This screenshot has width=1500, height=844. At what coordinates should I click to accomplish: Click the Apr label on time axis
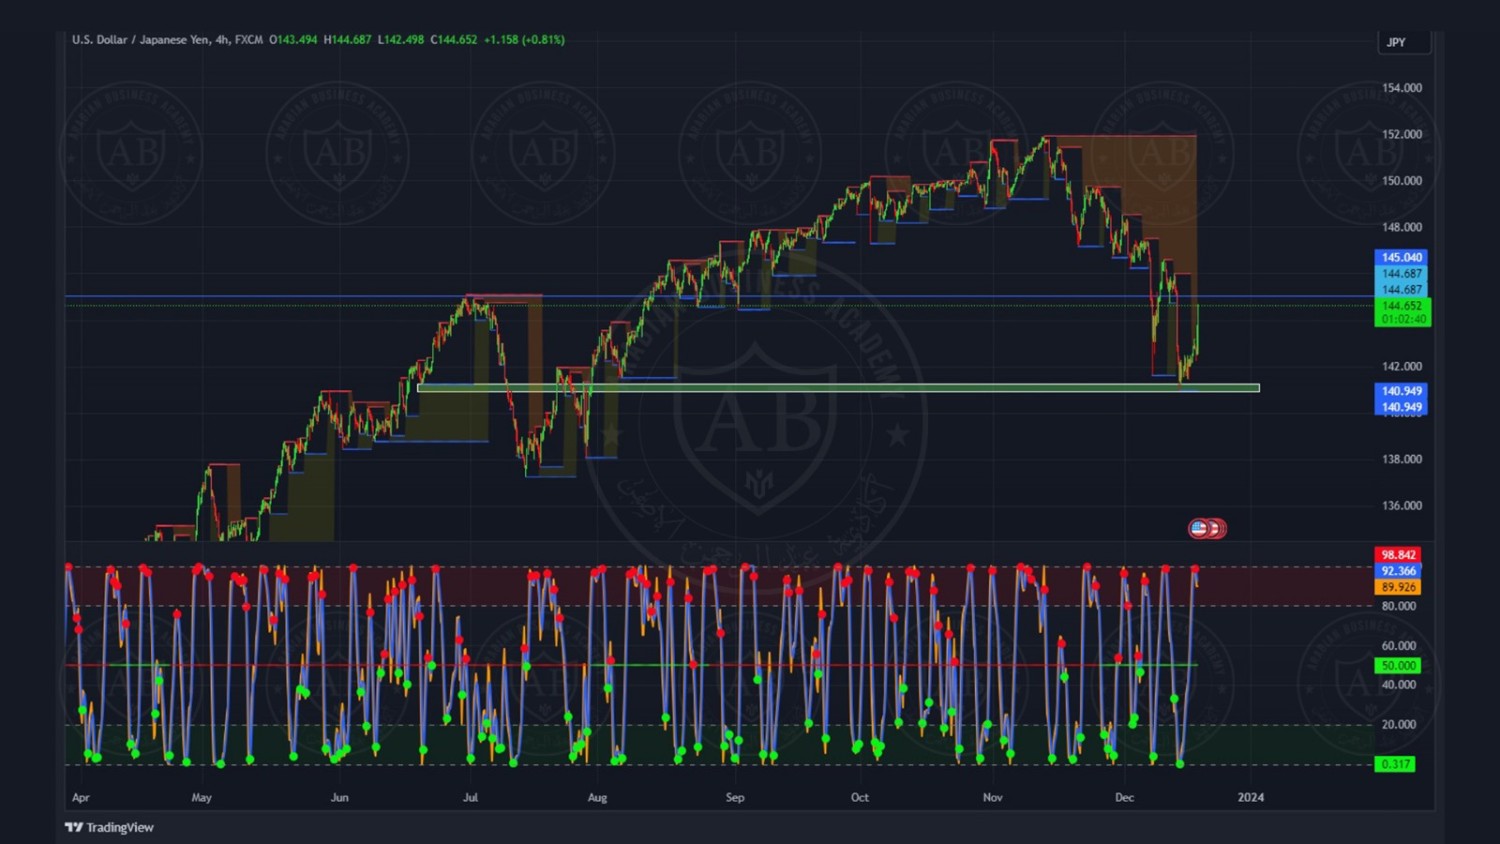[x=81, y=797]
